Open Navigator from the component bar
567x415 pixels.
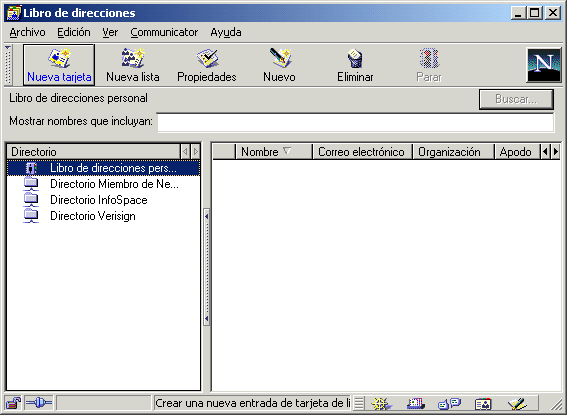click(x=380, y=403)
